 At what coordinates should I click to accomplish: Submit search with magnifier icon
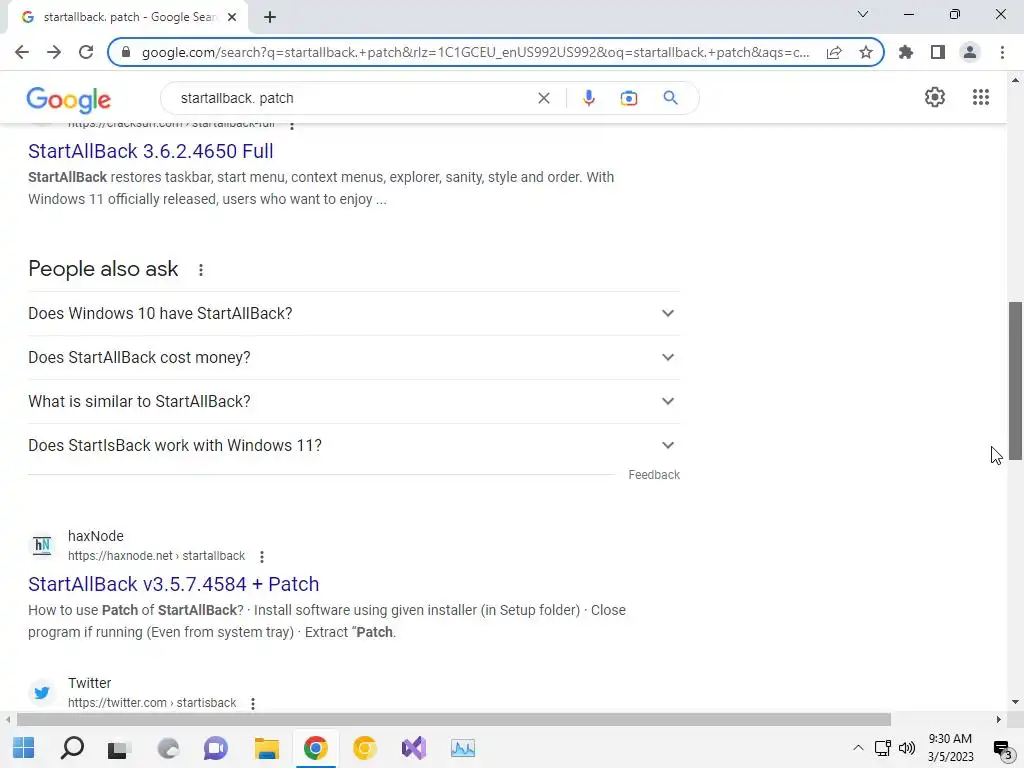670,98
